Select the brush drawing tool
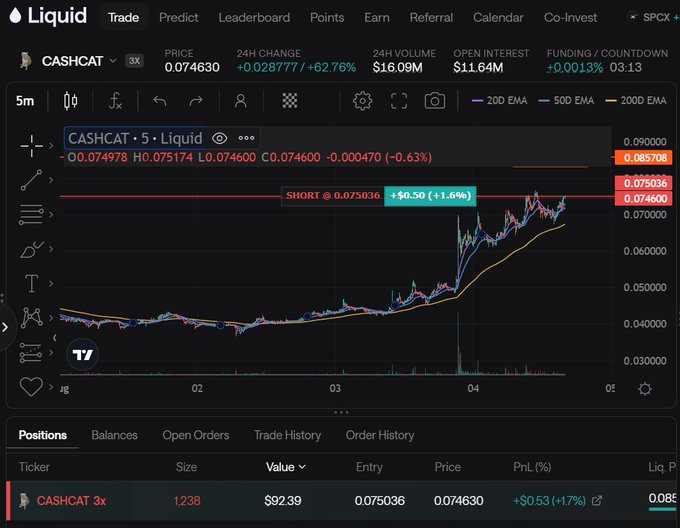 tap(31, 249)
